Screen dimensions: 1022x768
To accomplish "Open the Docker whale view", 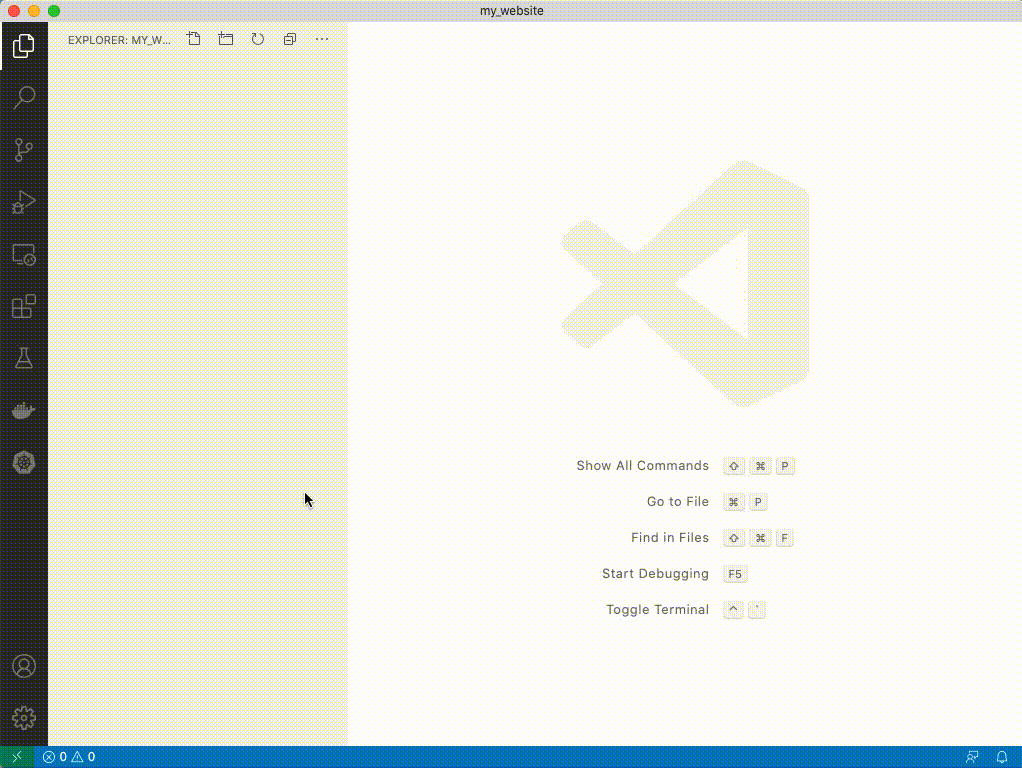I will click(23, 410).
